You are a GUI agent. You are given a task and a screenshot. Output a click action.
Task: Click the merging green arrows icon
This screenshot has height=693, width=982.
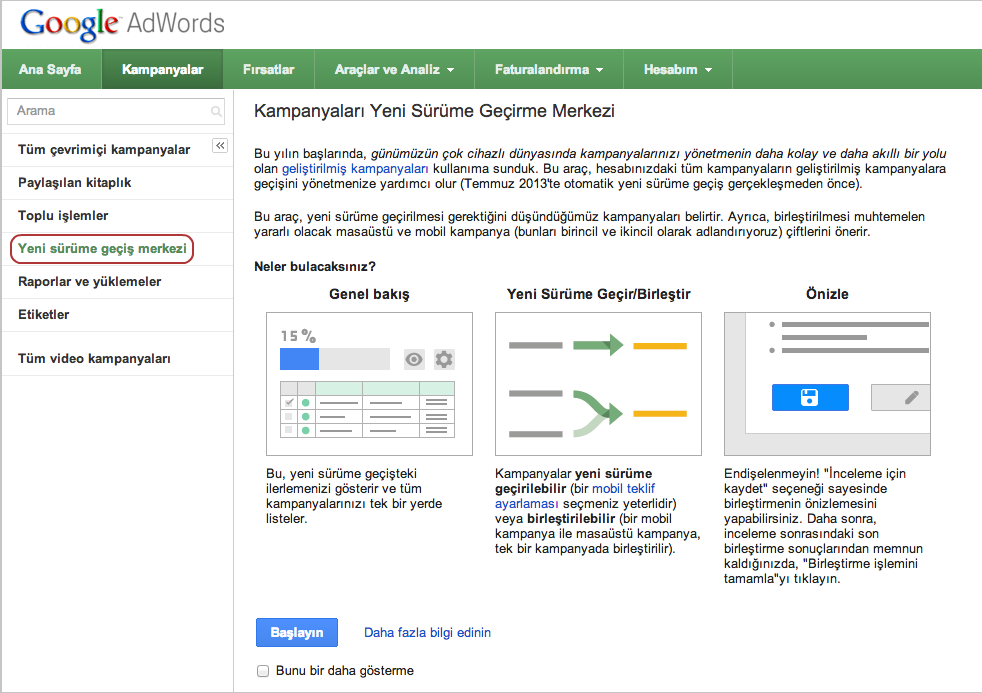pyautogui.click(x=598, y=413)
